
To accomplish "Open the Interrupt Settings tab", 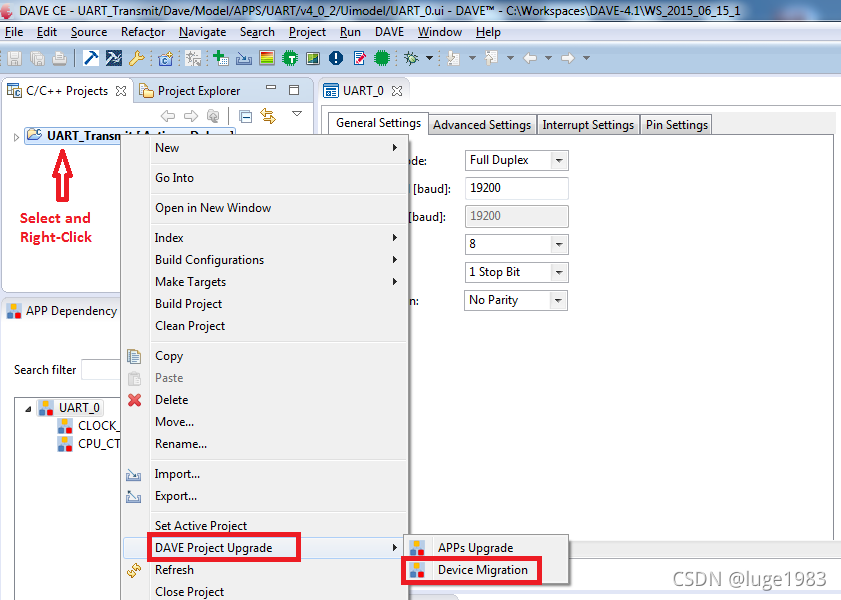I will click(x=588, y=125).
